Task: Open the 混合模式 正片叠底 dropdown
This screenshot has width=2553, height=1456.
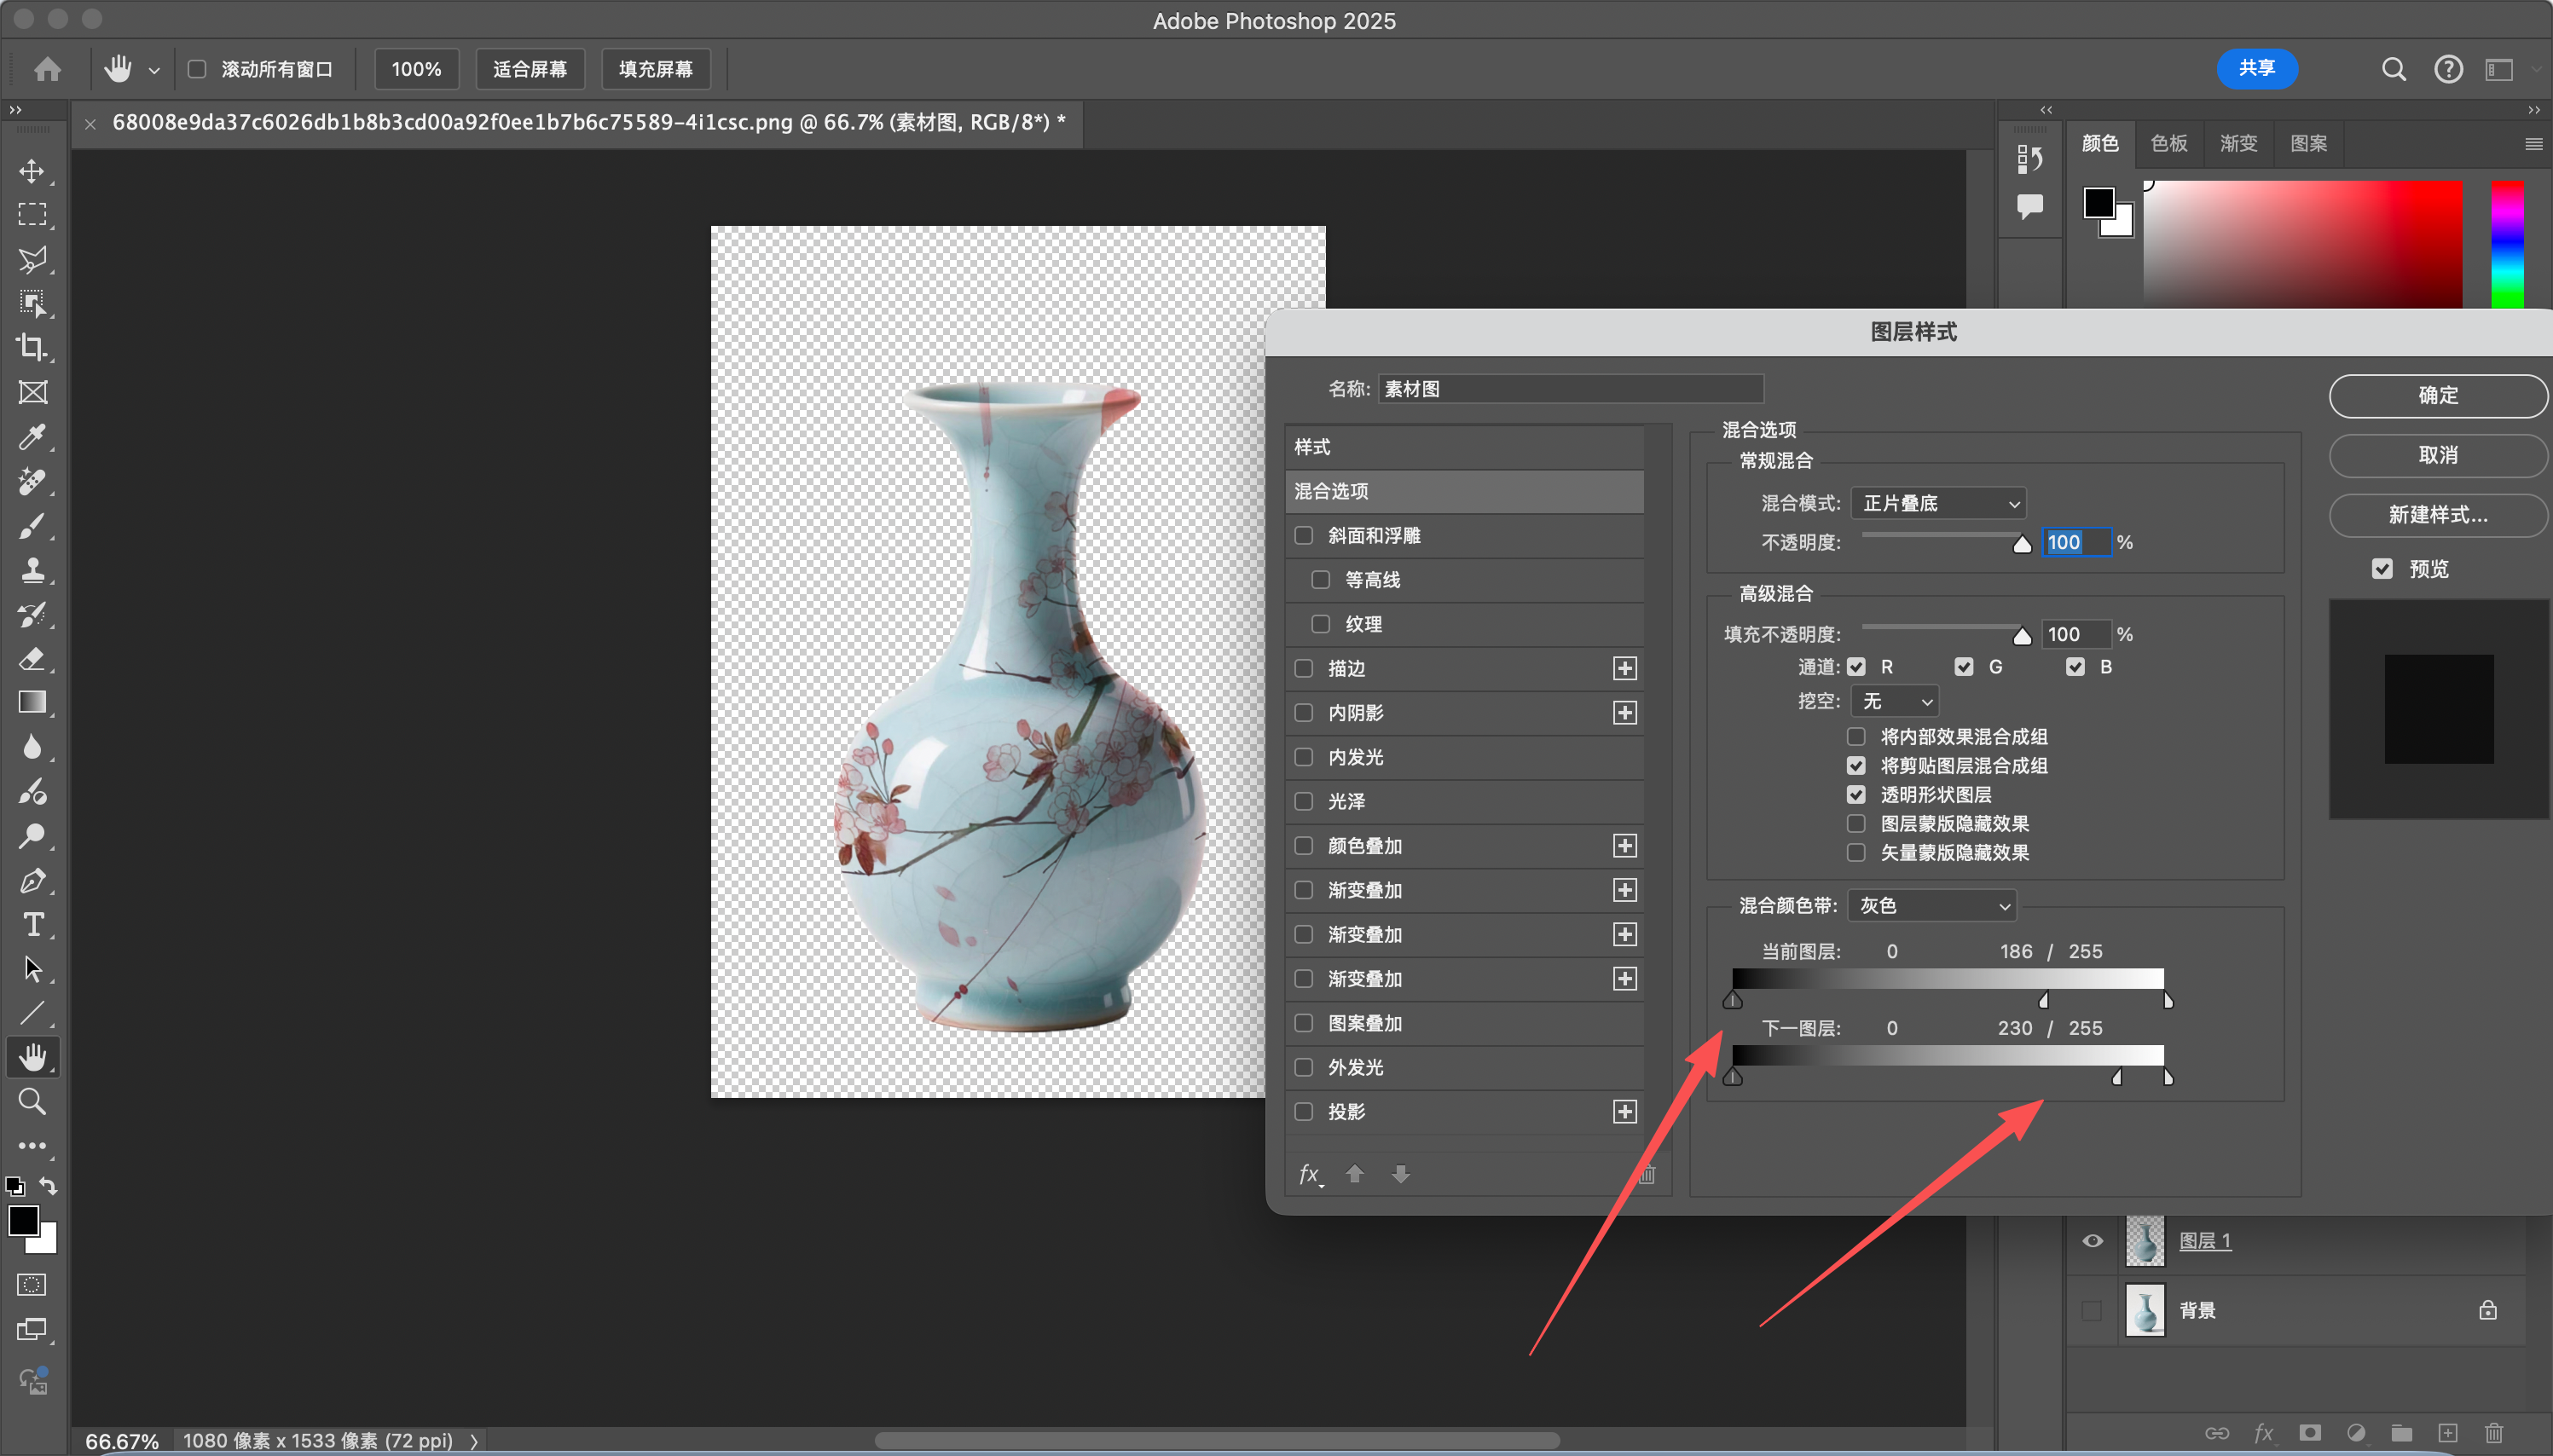Action: click(1937, 503)
